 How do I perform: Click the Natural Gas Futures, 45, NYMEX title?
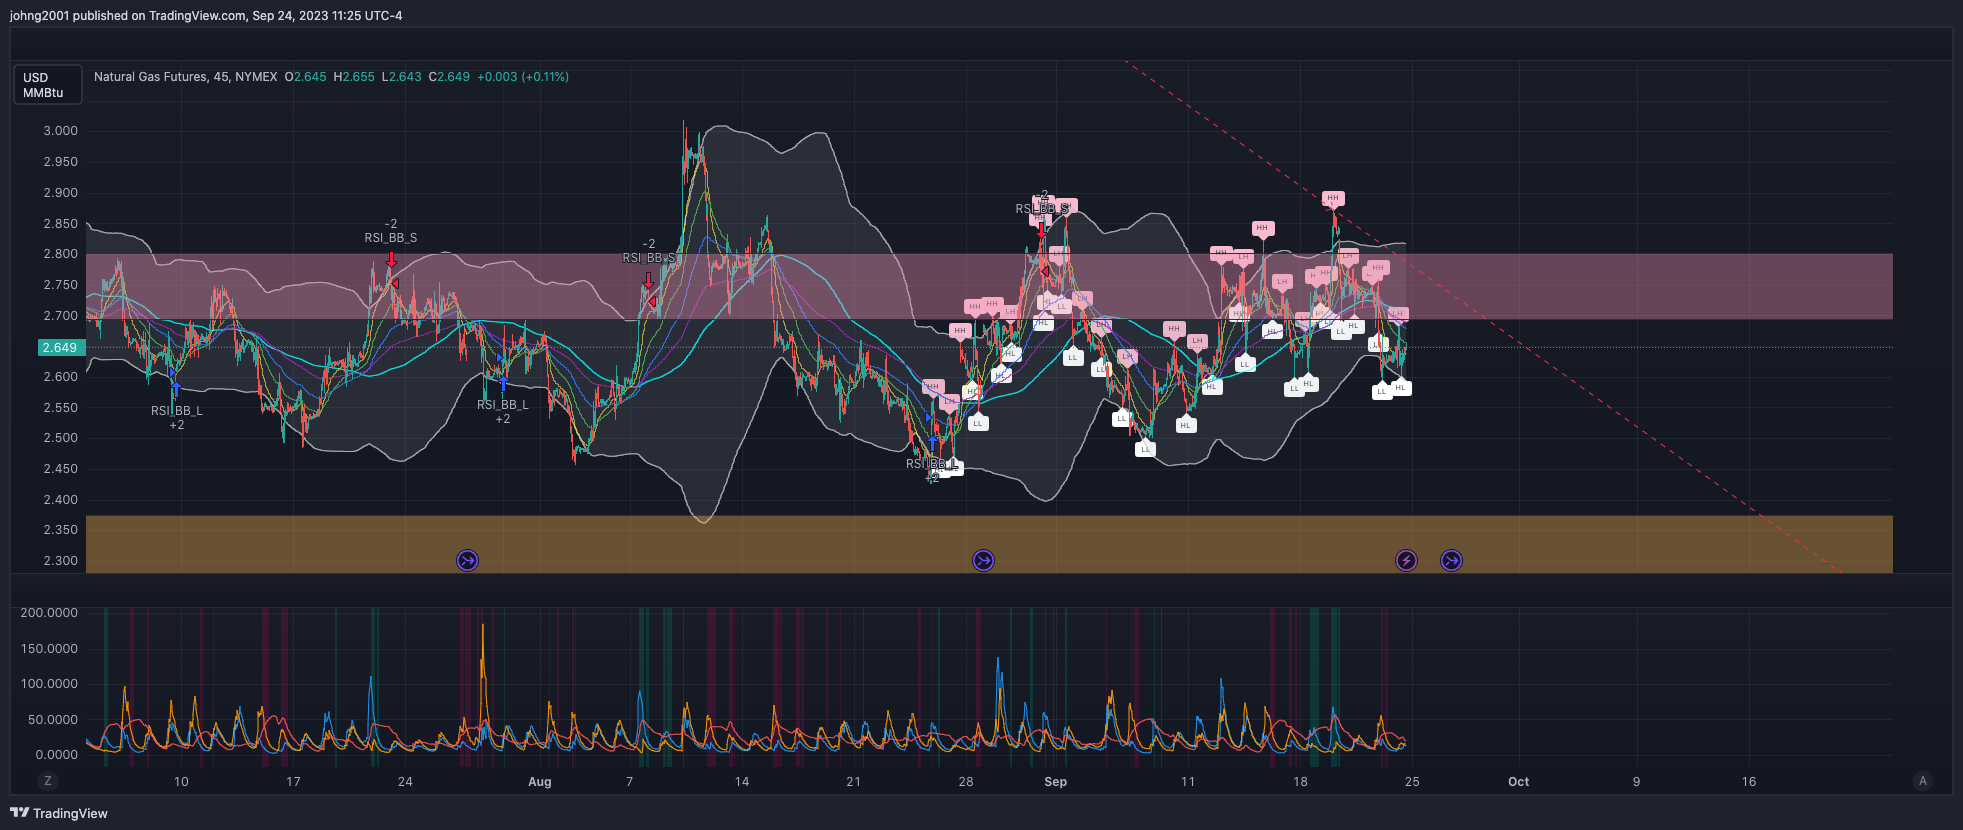pos(185,77)
